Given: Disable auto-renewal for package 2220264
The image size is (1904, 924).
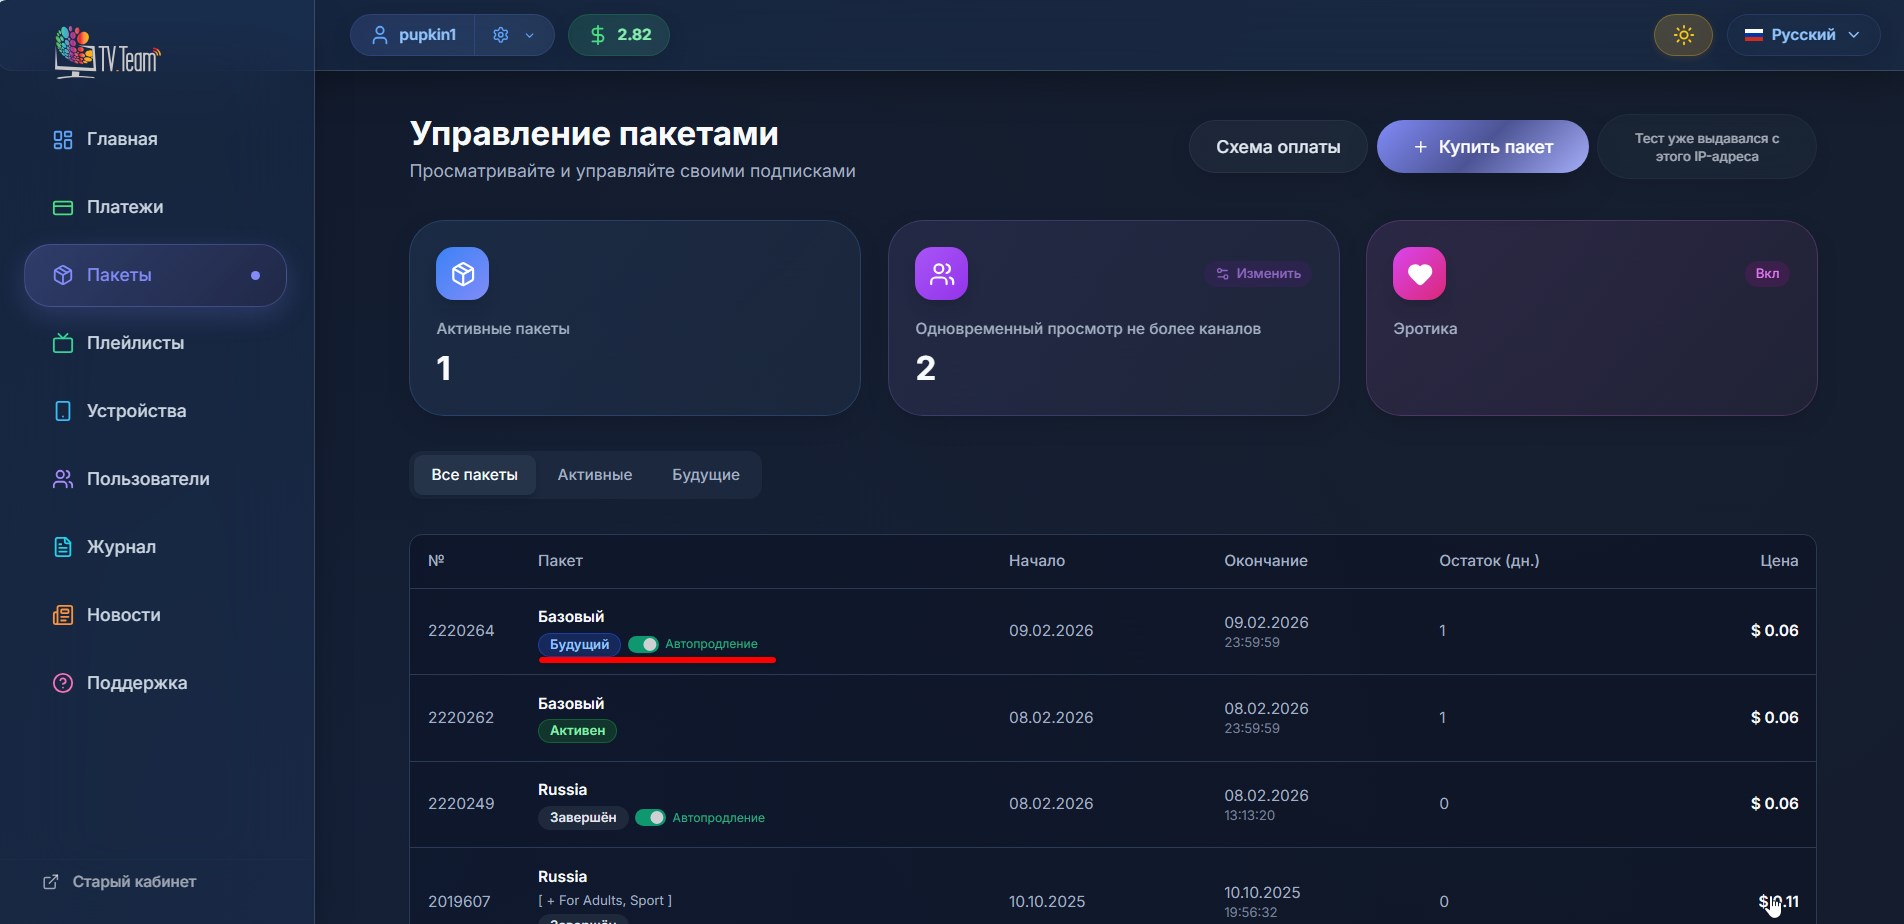Looking at the screenshot, I should tap(644, 644).
